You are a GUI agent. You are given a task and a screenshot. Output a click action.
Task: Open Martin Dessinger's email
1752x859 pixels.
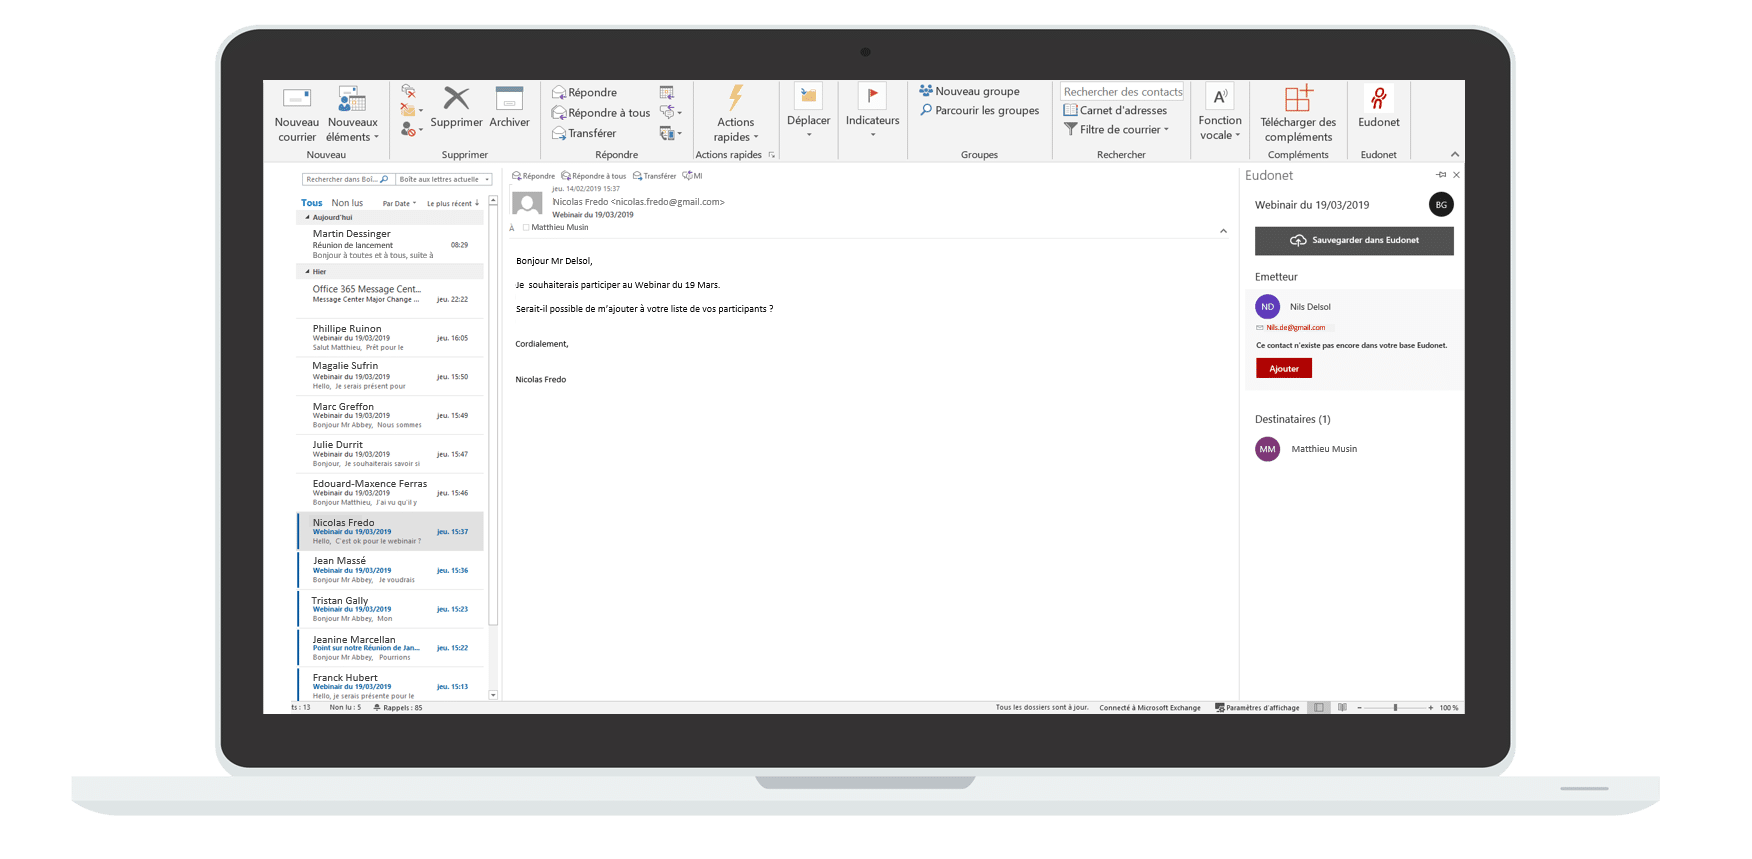pos(390,244)
